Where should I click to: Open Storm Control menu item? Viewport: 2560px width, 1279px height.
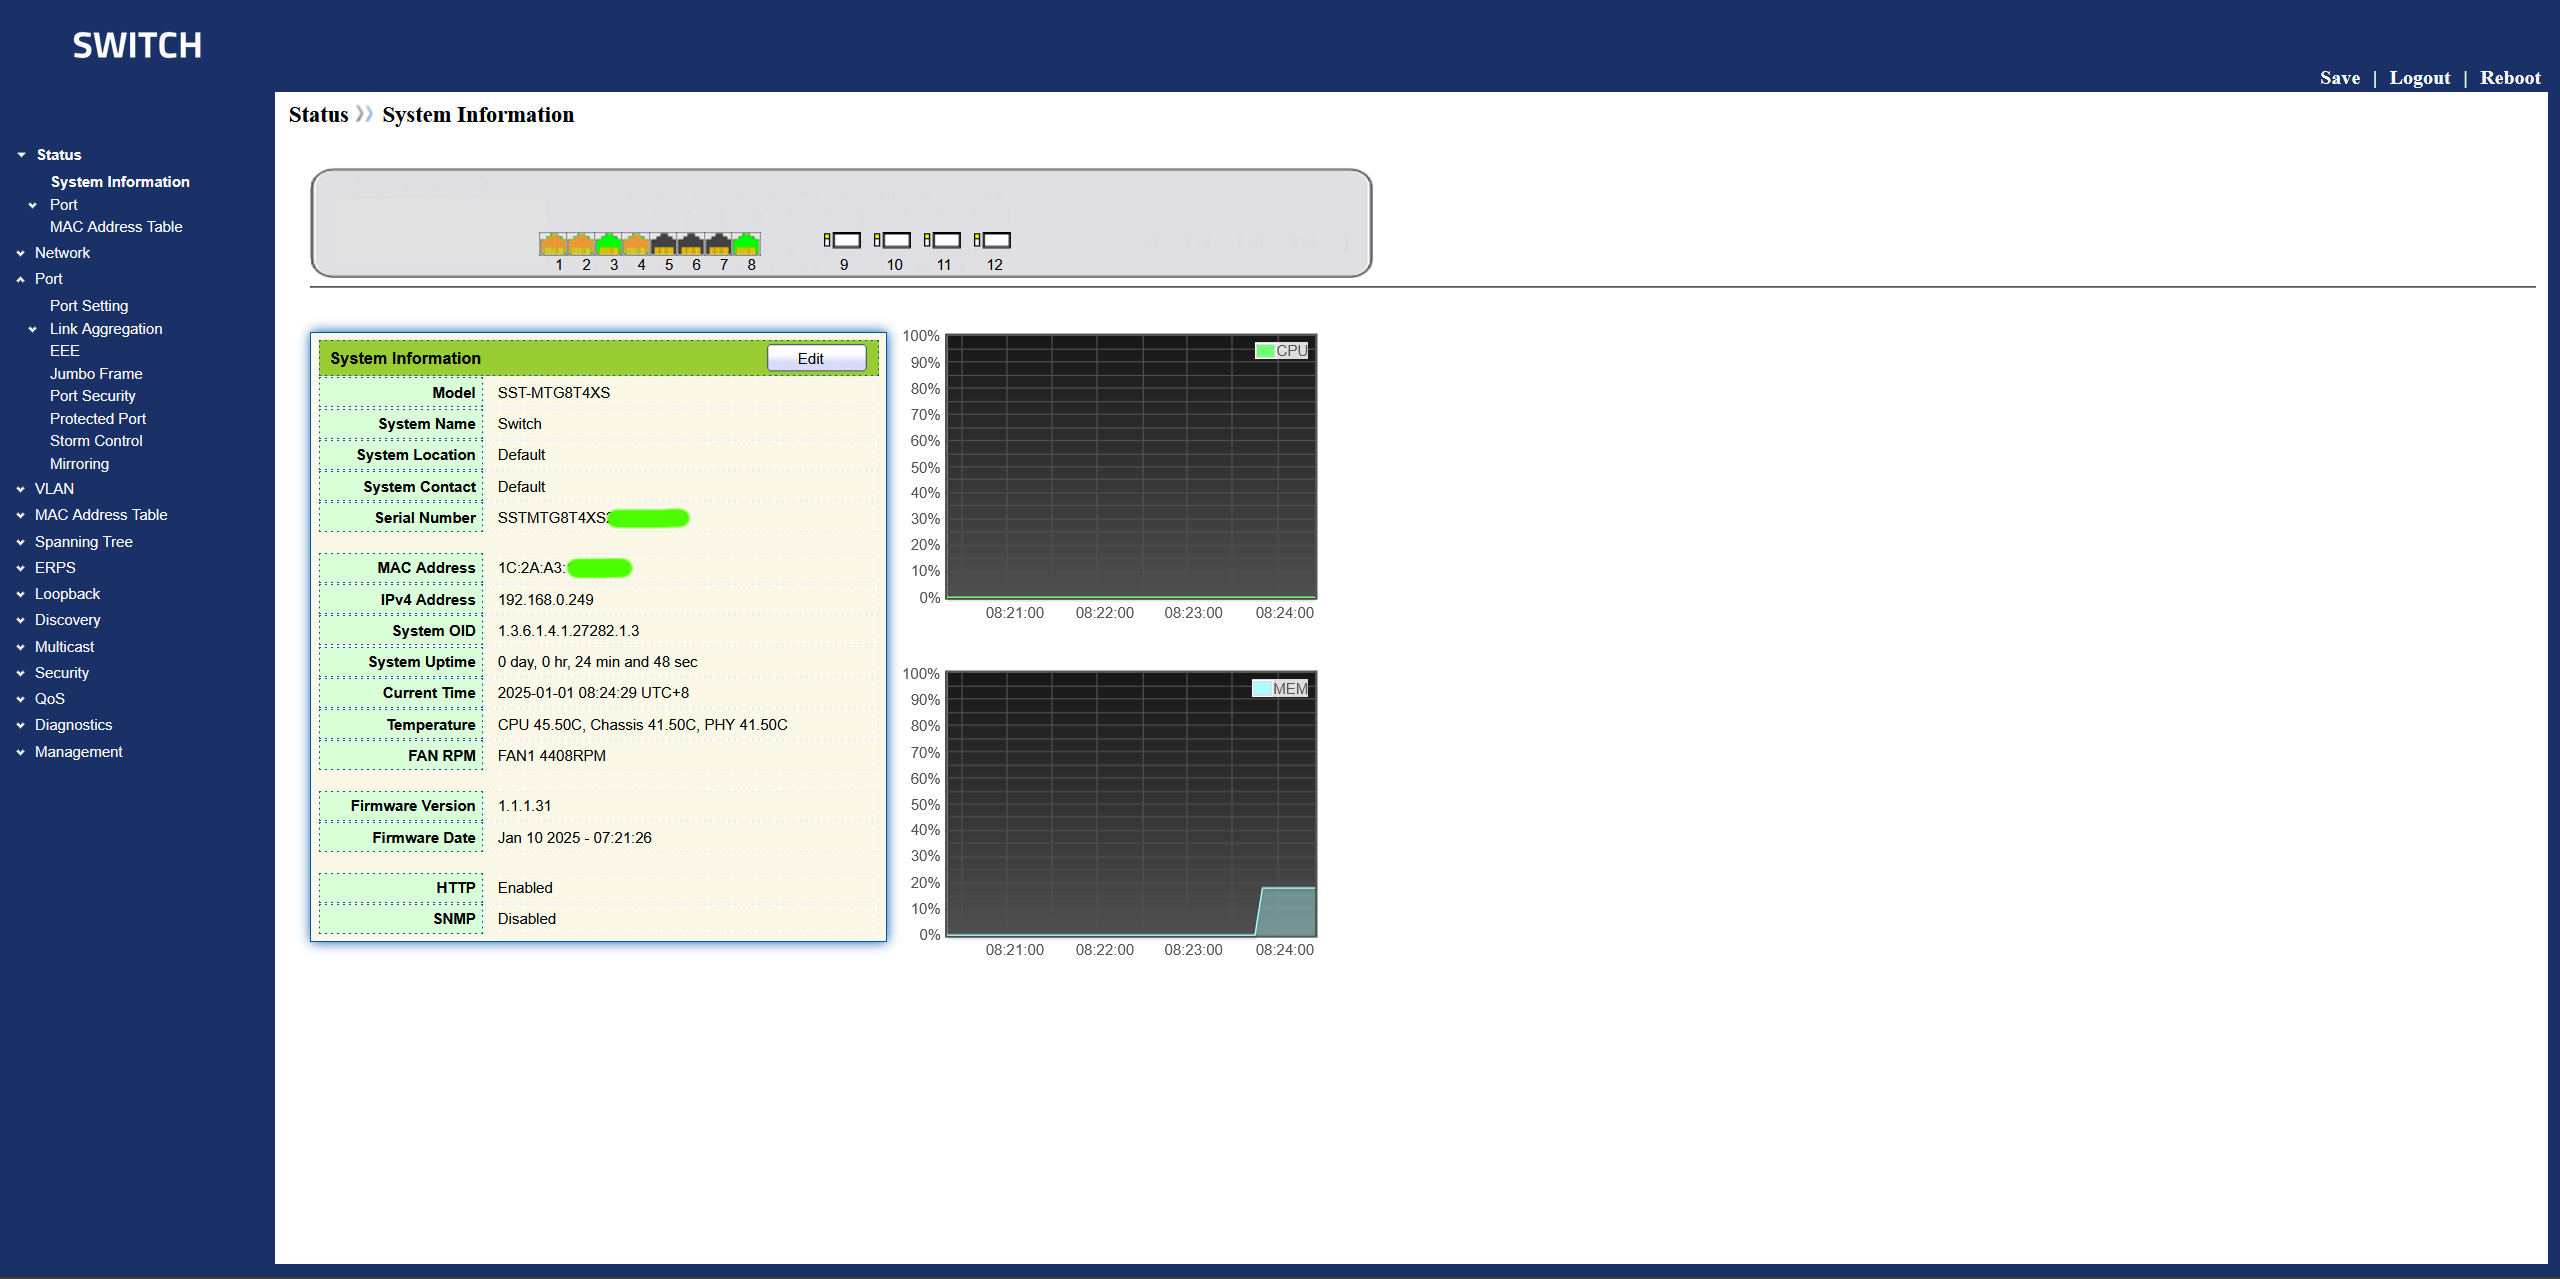click(96, 441)
